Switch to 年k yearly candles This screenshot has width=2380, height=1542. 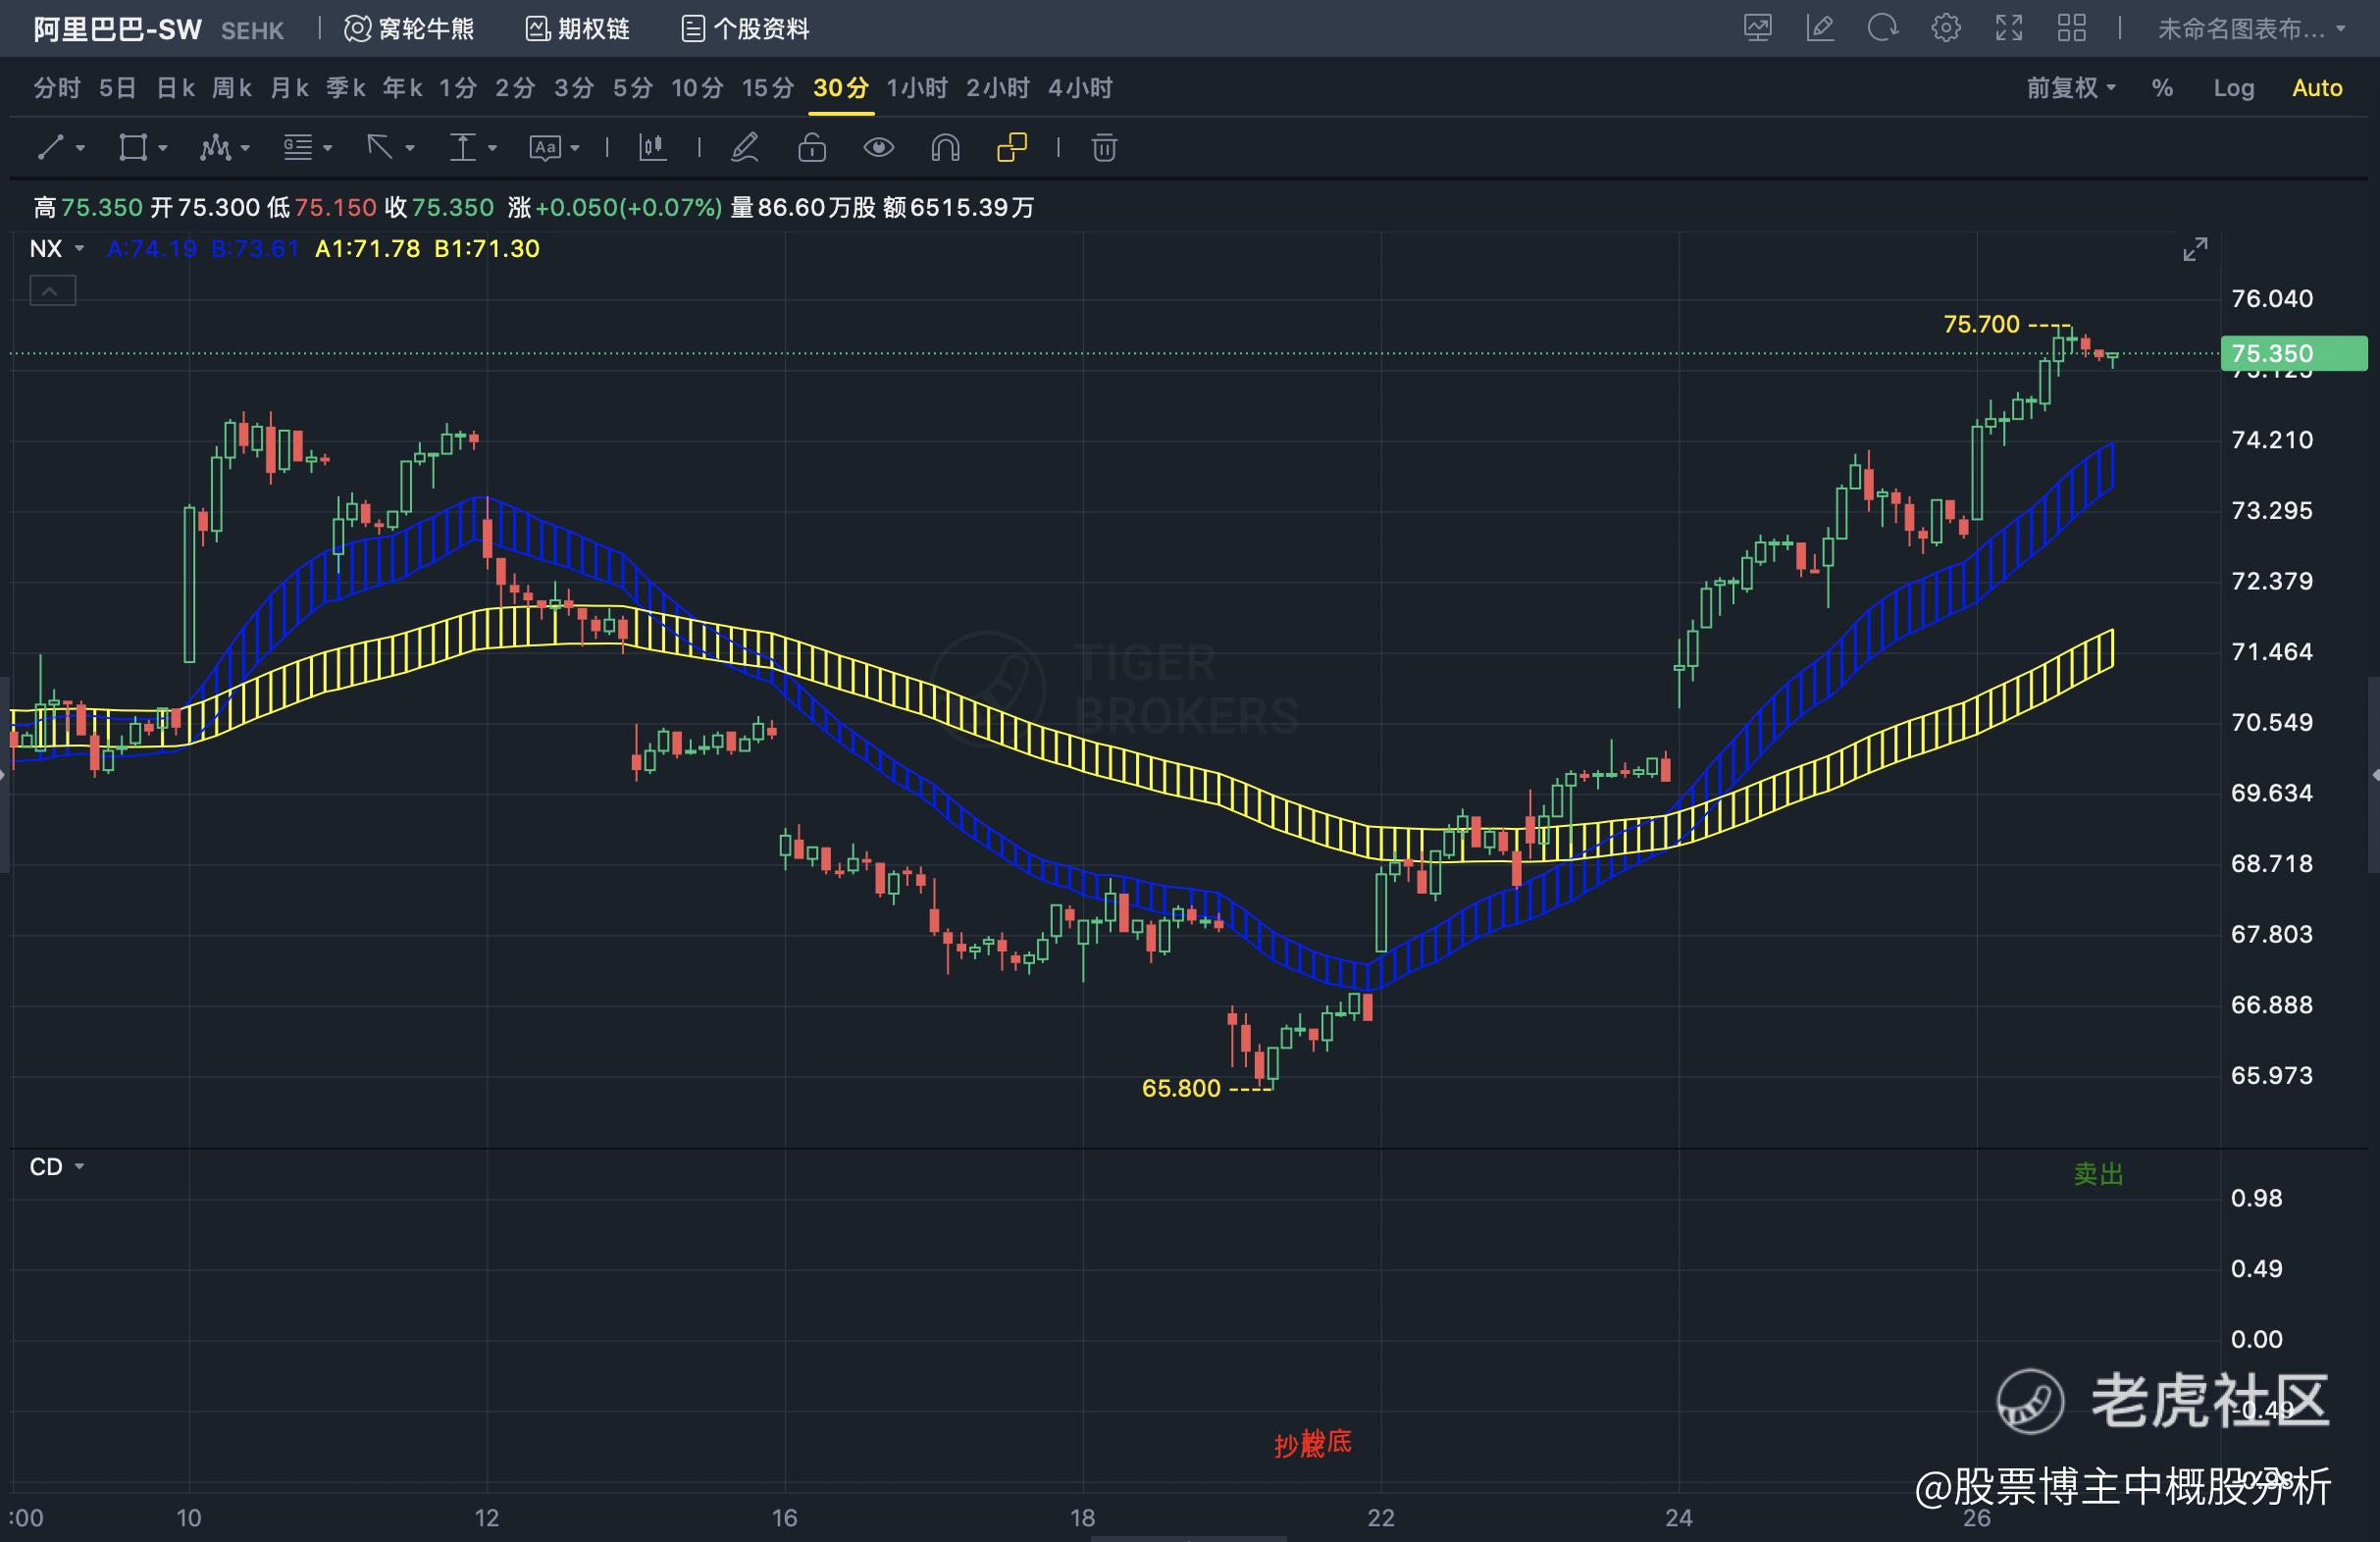pyautogui.click(x=403, y=88)
